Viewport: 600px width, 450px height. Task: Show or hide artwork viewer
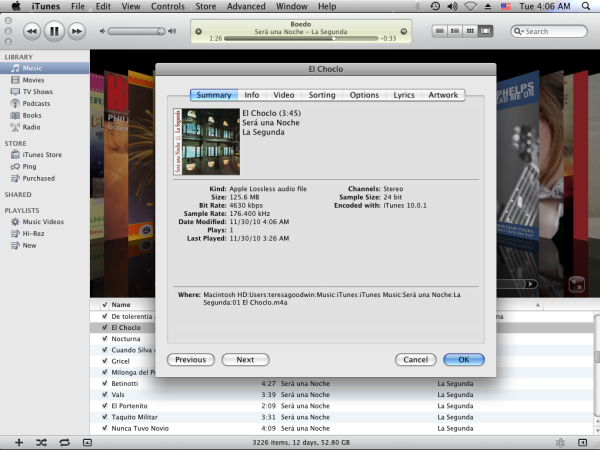point(87,443)
